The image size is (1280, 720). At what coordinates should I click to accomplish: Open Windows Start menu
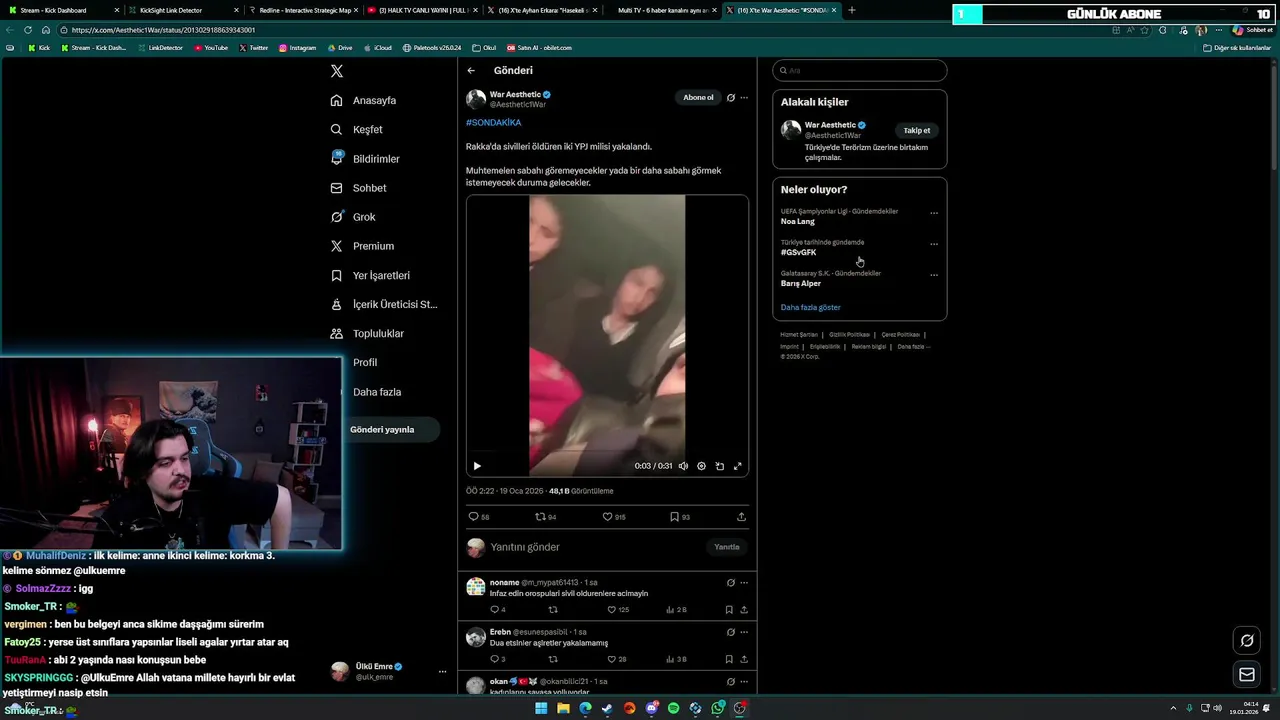(541, 708)
